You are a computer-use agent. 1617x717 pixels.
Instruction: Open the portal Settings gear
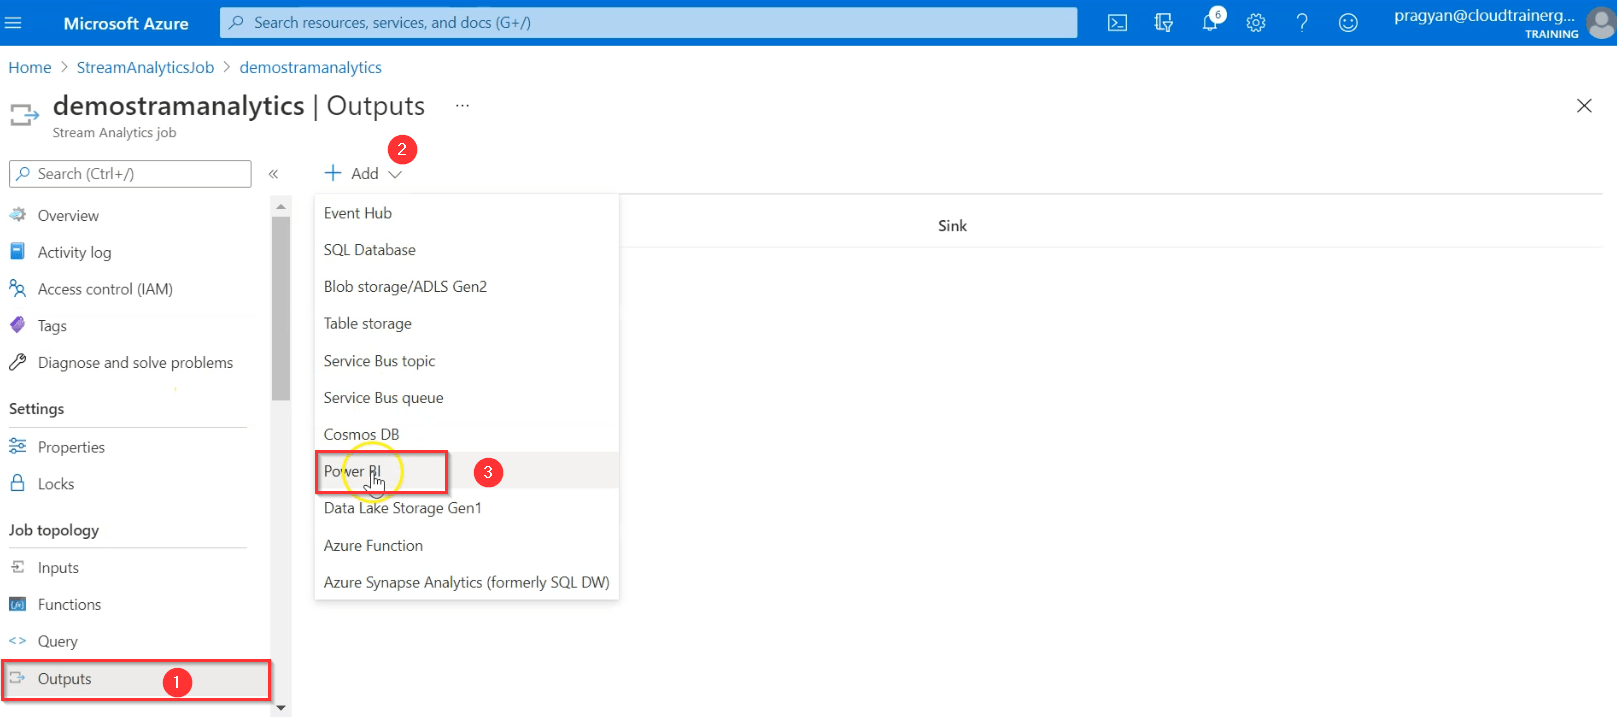tap(1256, 23)
